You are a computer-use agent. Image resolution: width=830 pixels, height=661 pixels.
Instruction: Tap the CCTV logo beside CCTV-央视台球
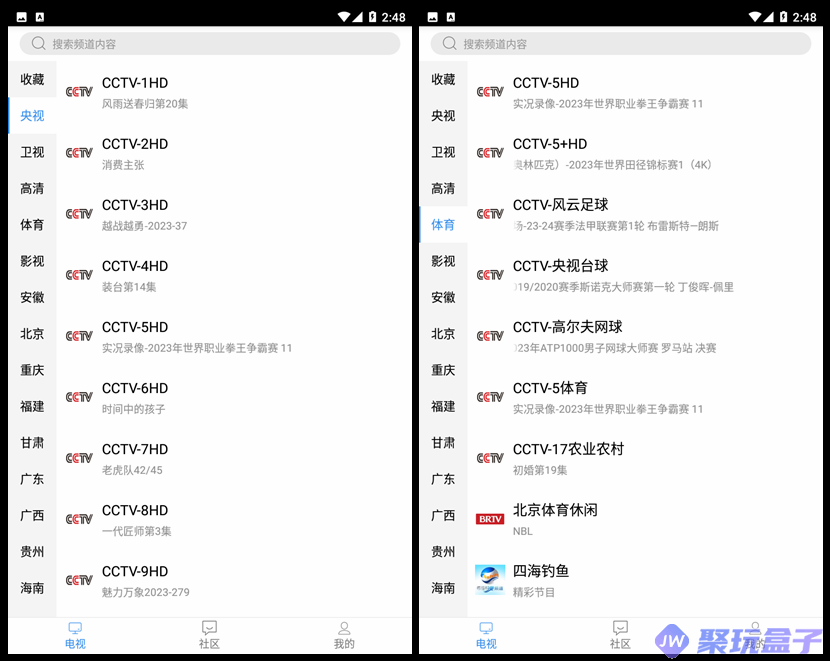(x=490, y=275)
